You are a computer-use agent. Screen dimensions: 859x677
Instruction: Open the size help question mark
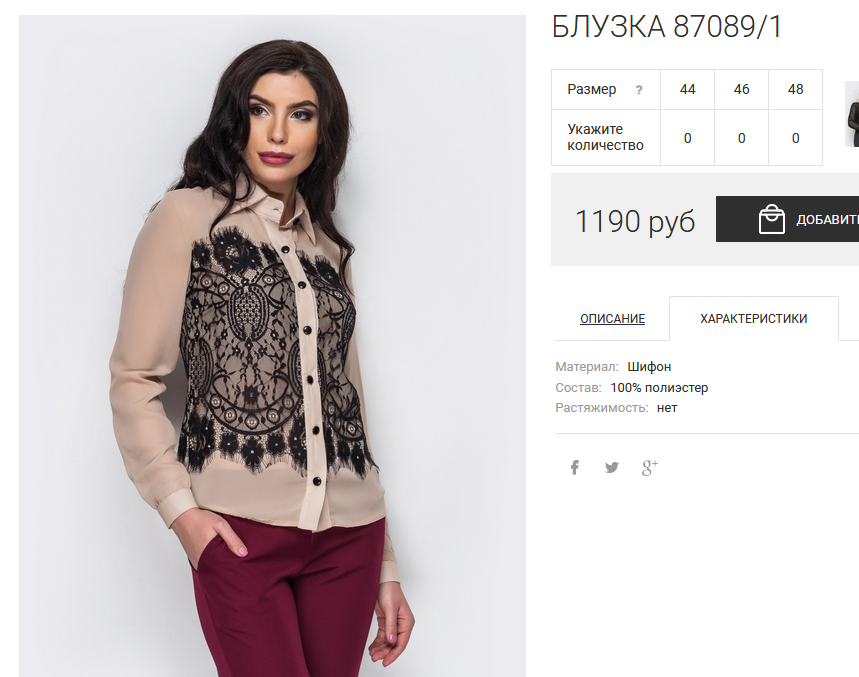pos(639,90)
